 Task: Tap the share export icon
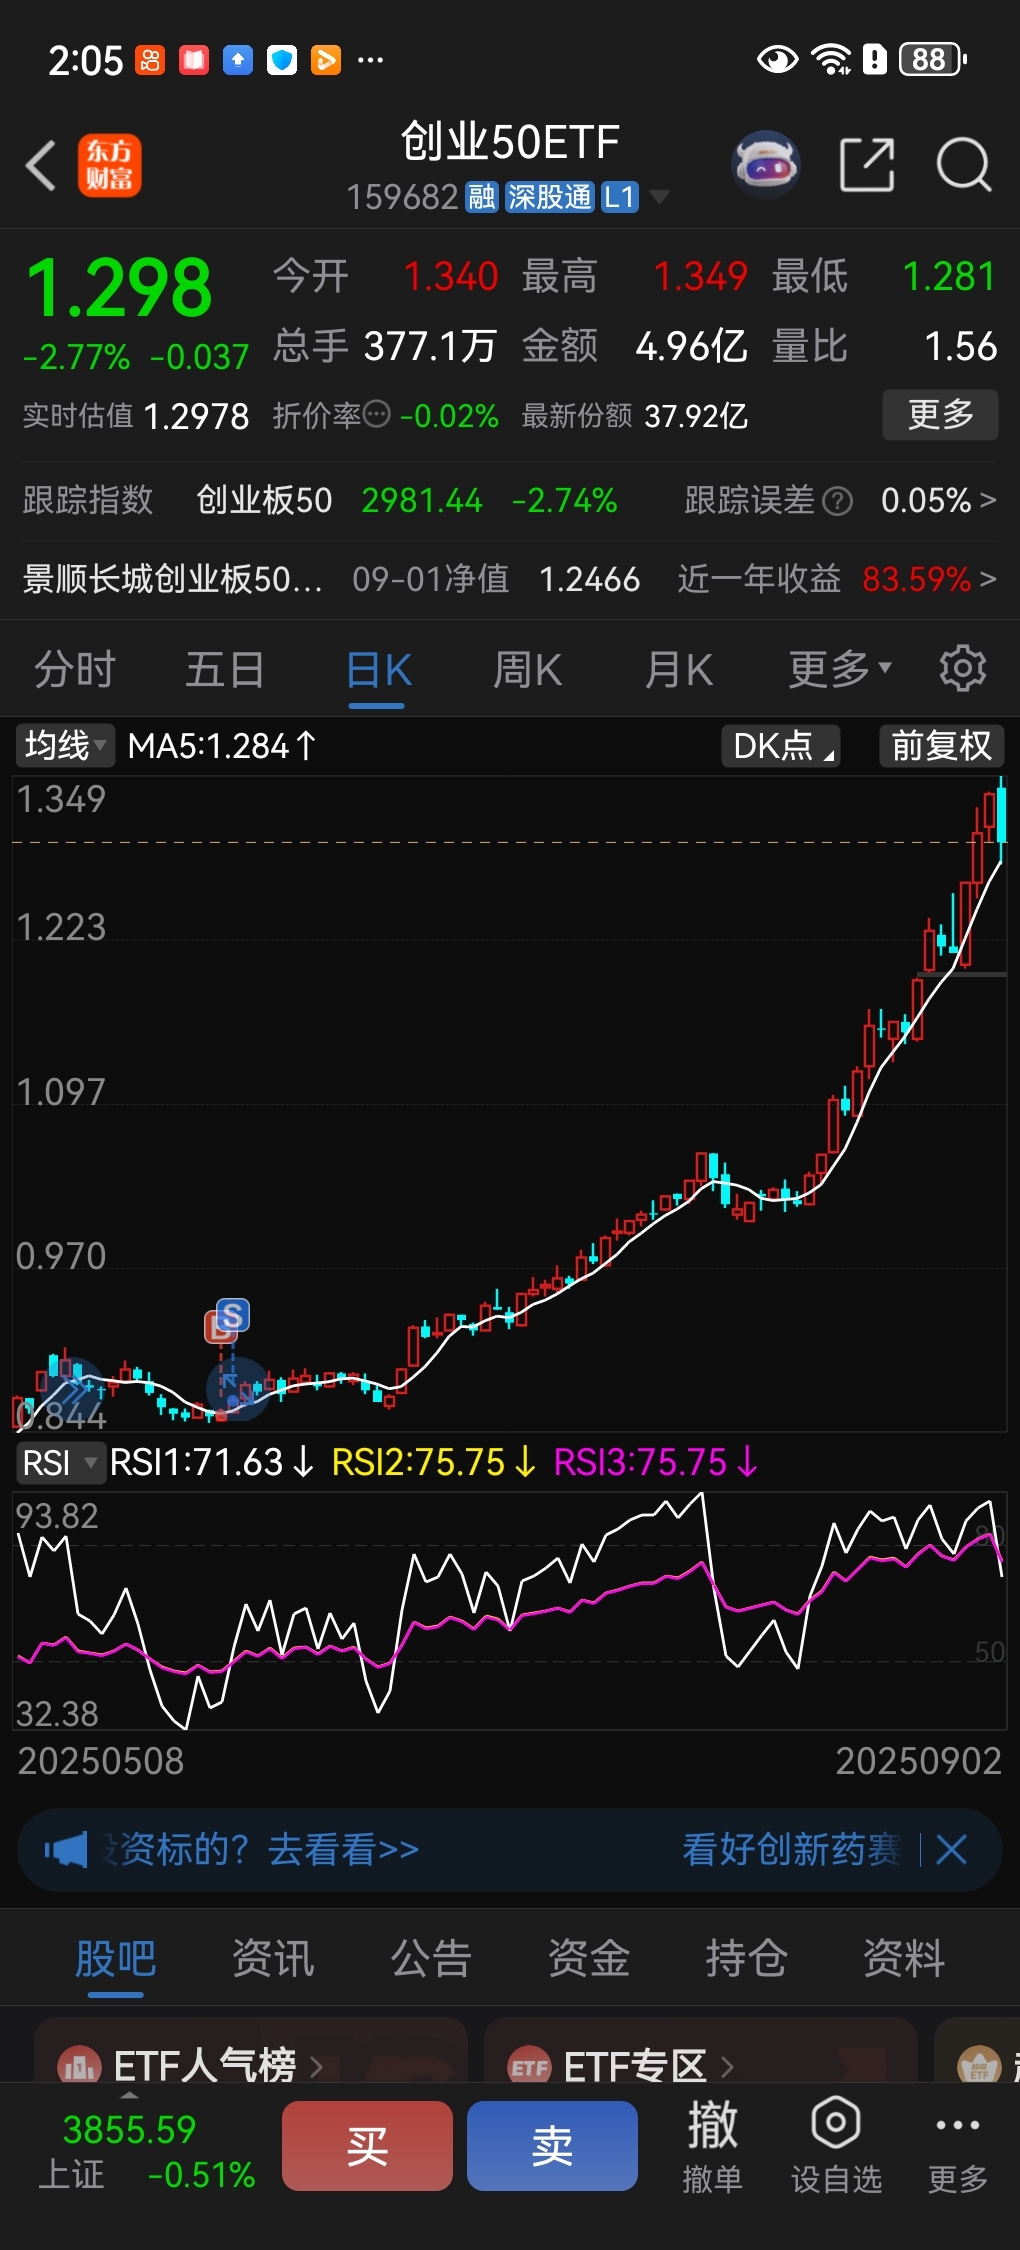point(866,165)
